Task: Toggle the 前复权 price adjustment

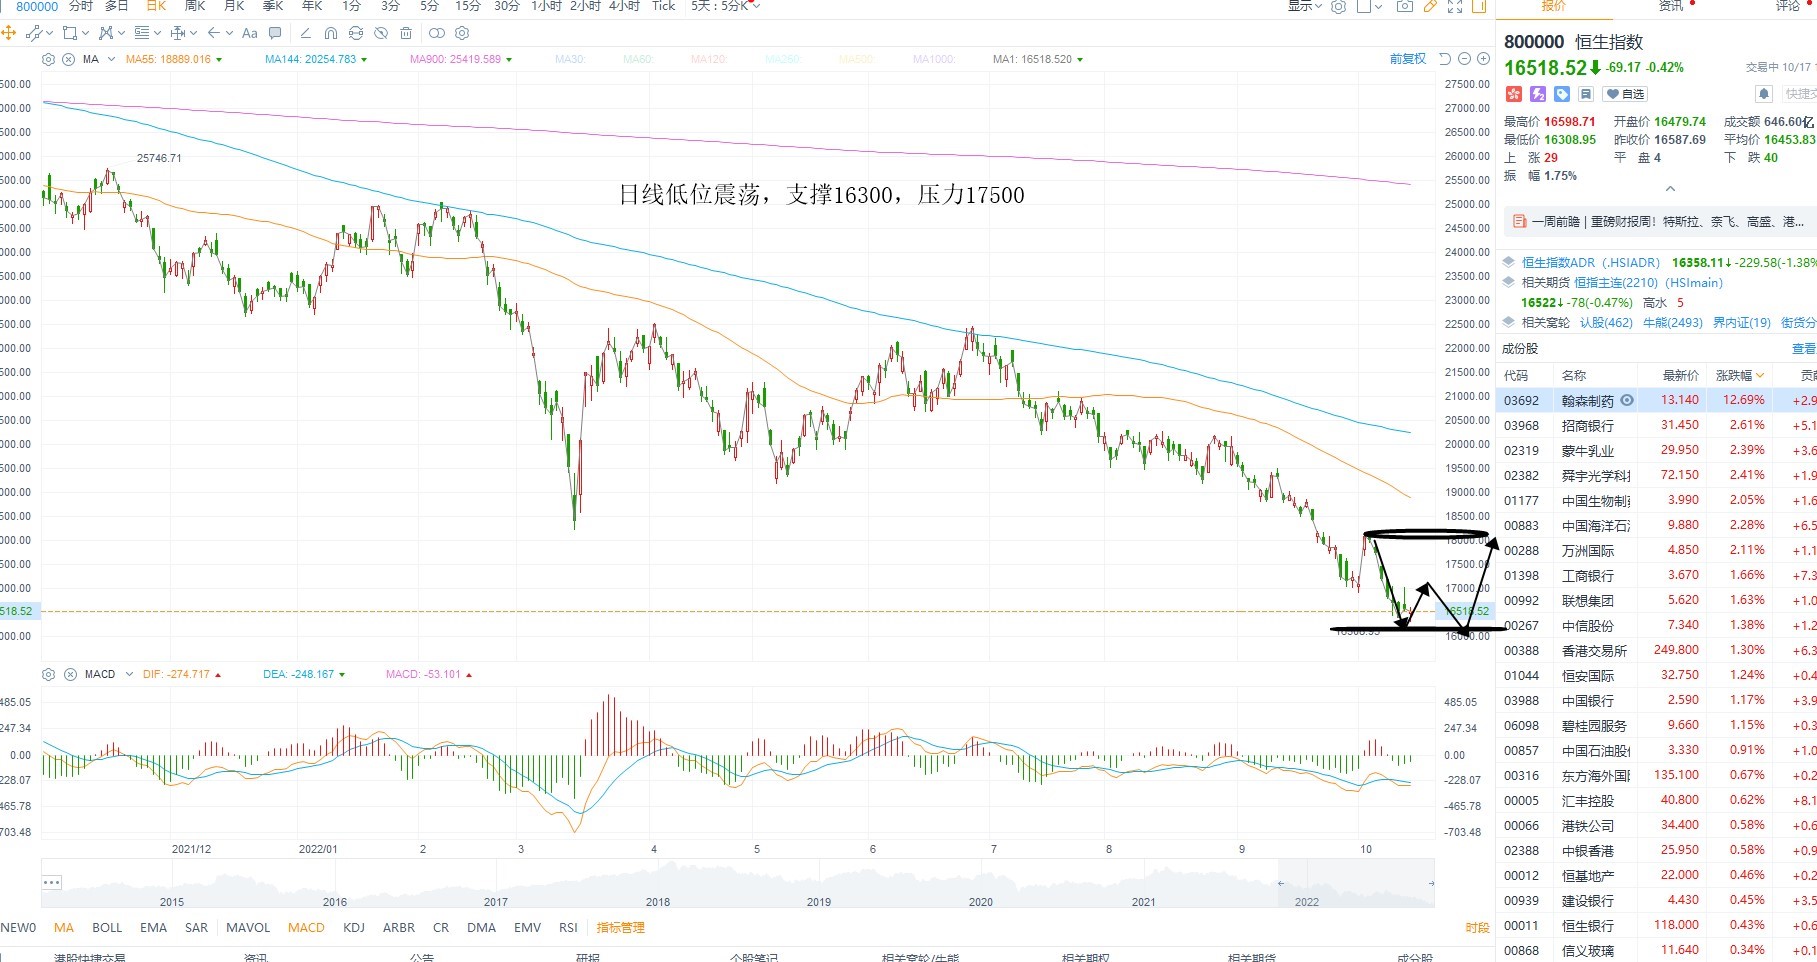Action: tap(1408, 59)
